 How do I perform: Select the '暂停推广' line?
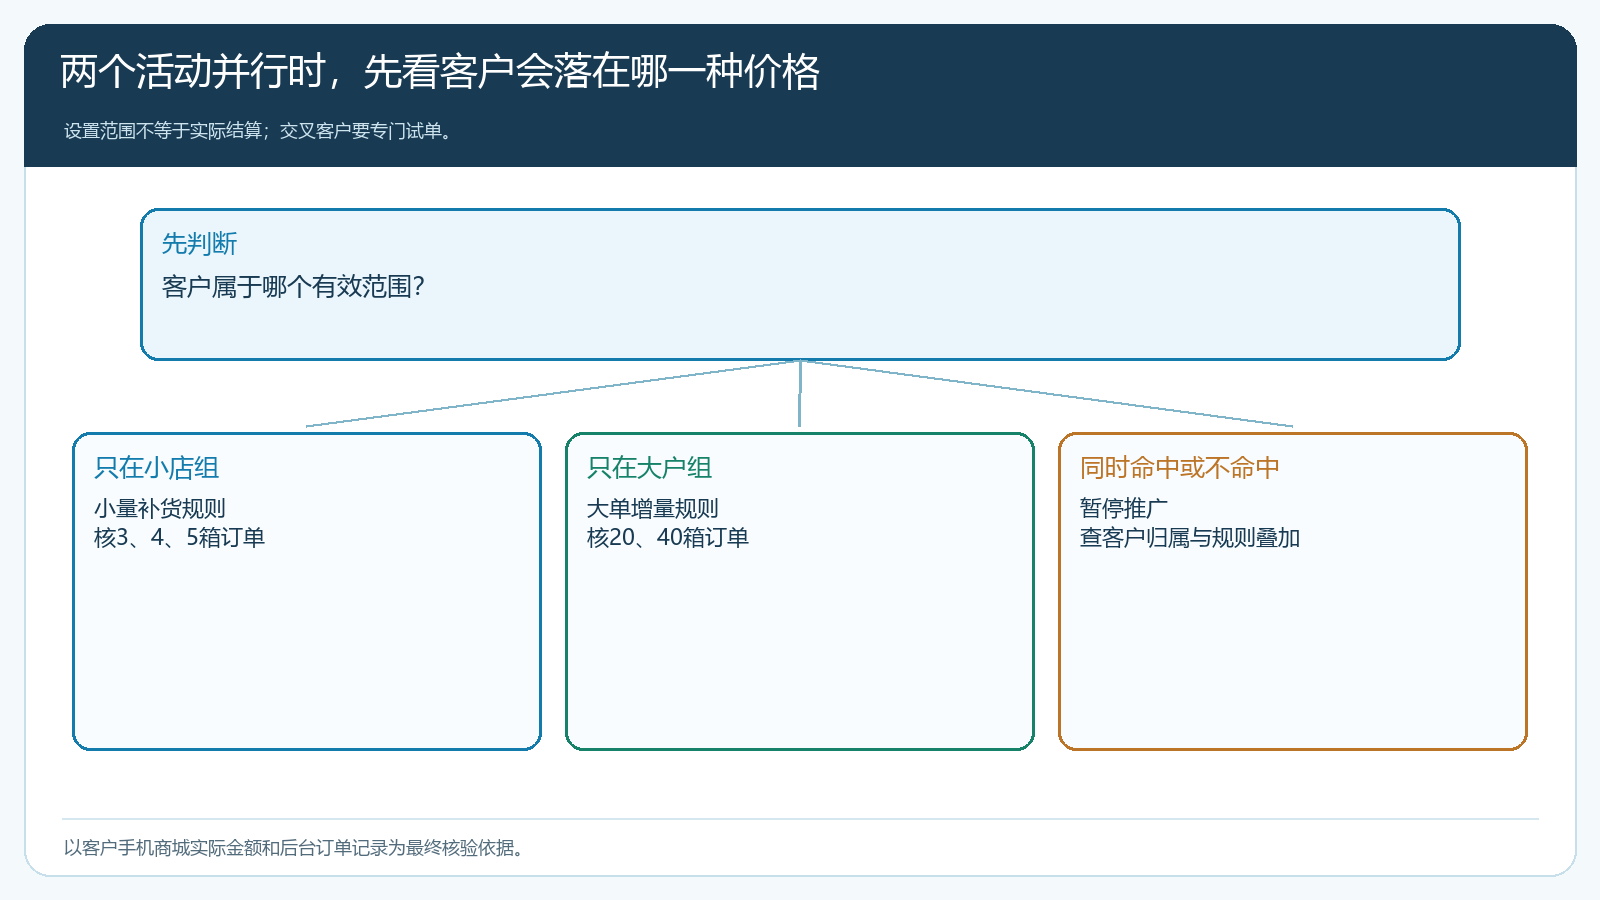[x=1124, y=509]
